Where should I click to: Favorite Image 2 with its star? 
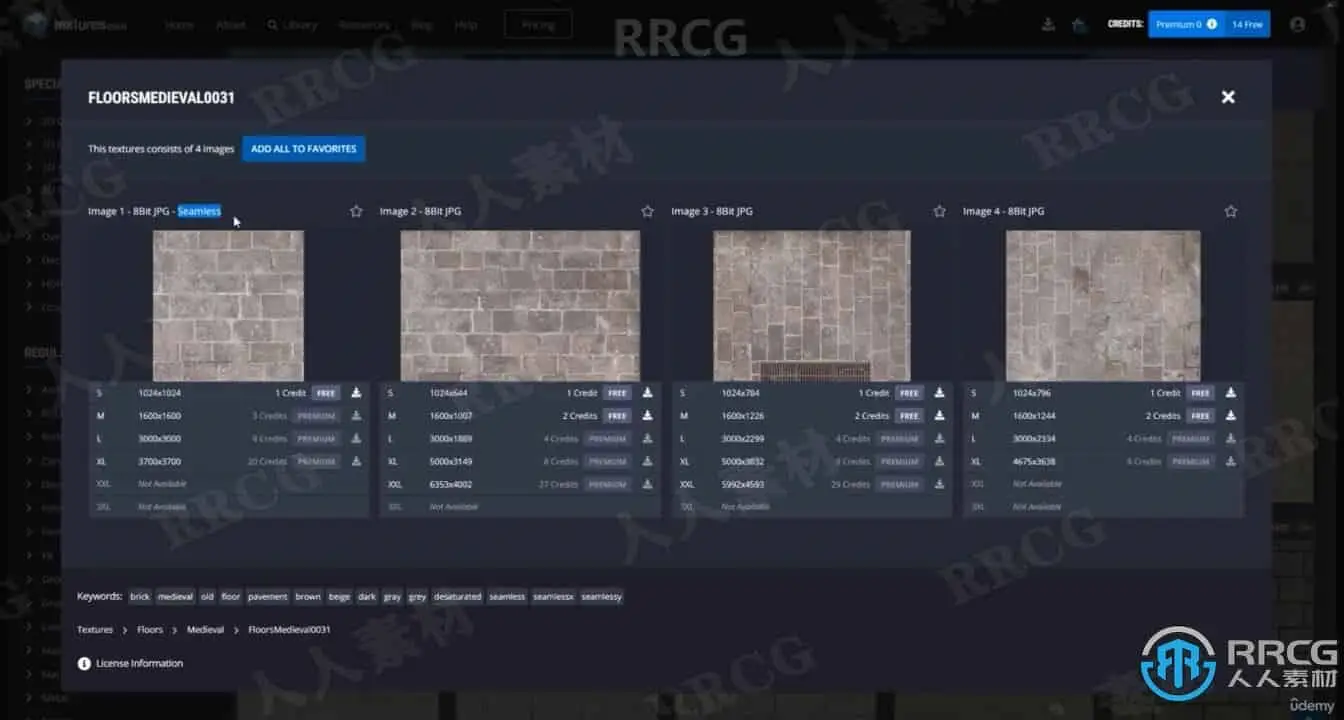point(647,212)
